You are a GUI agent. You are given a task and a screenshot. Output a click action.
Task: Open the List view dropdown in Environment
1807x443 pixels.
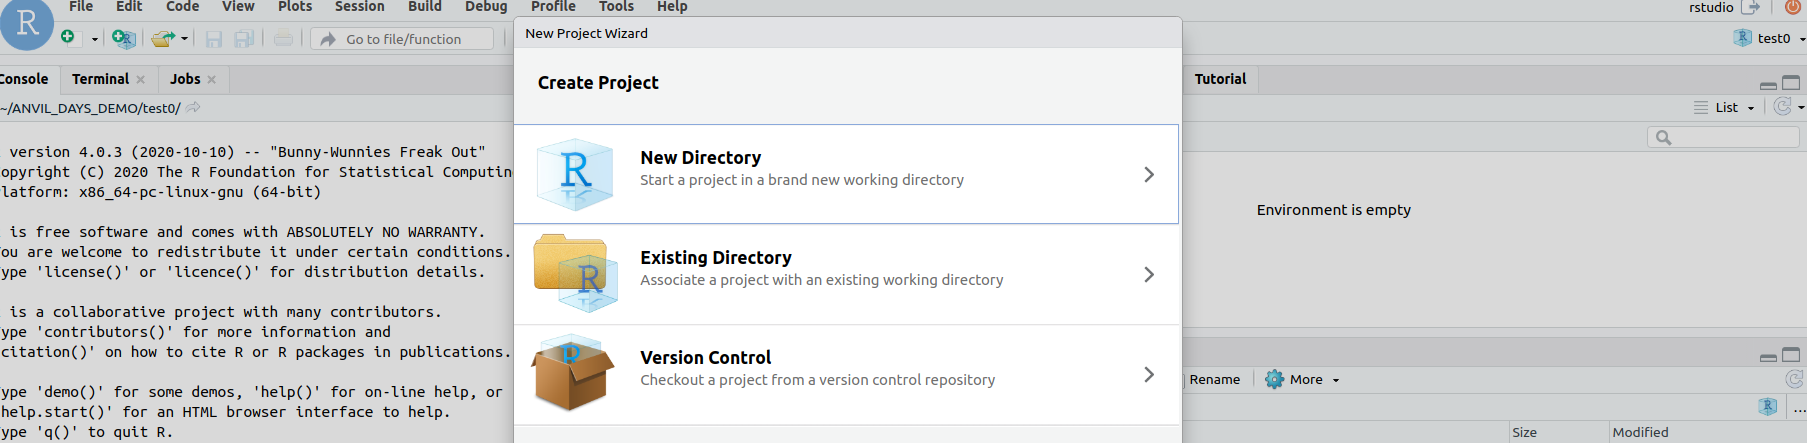point(1724,107)
